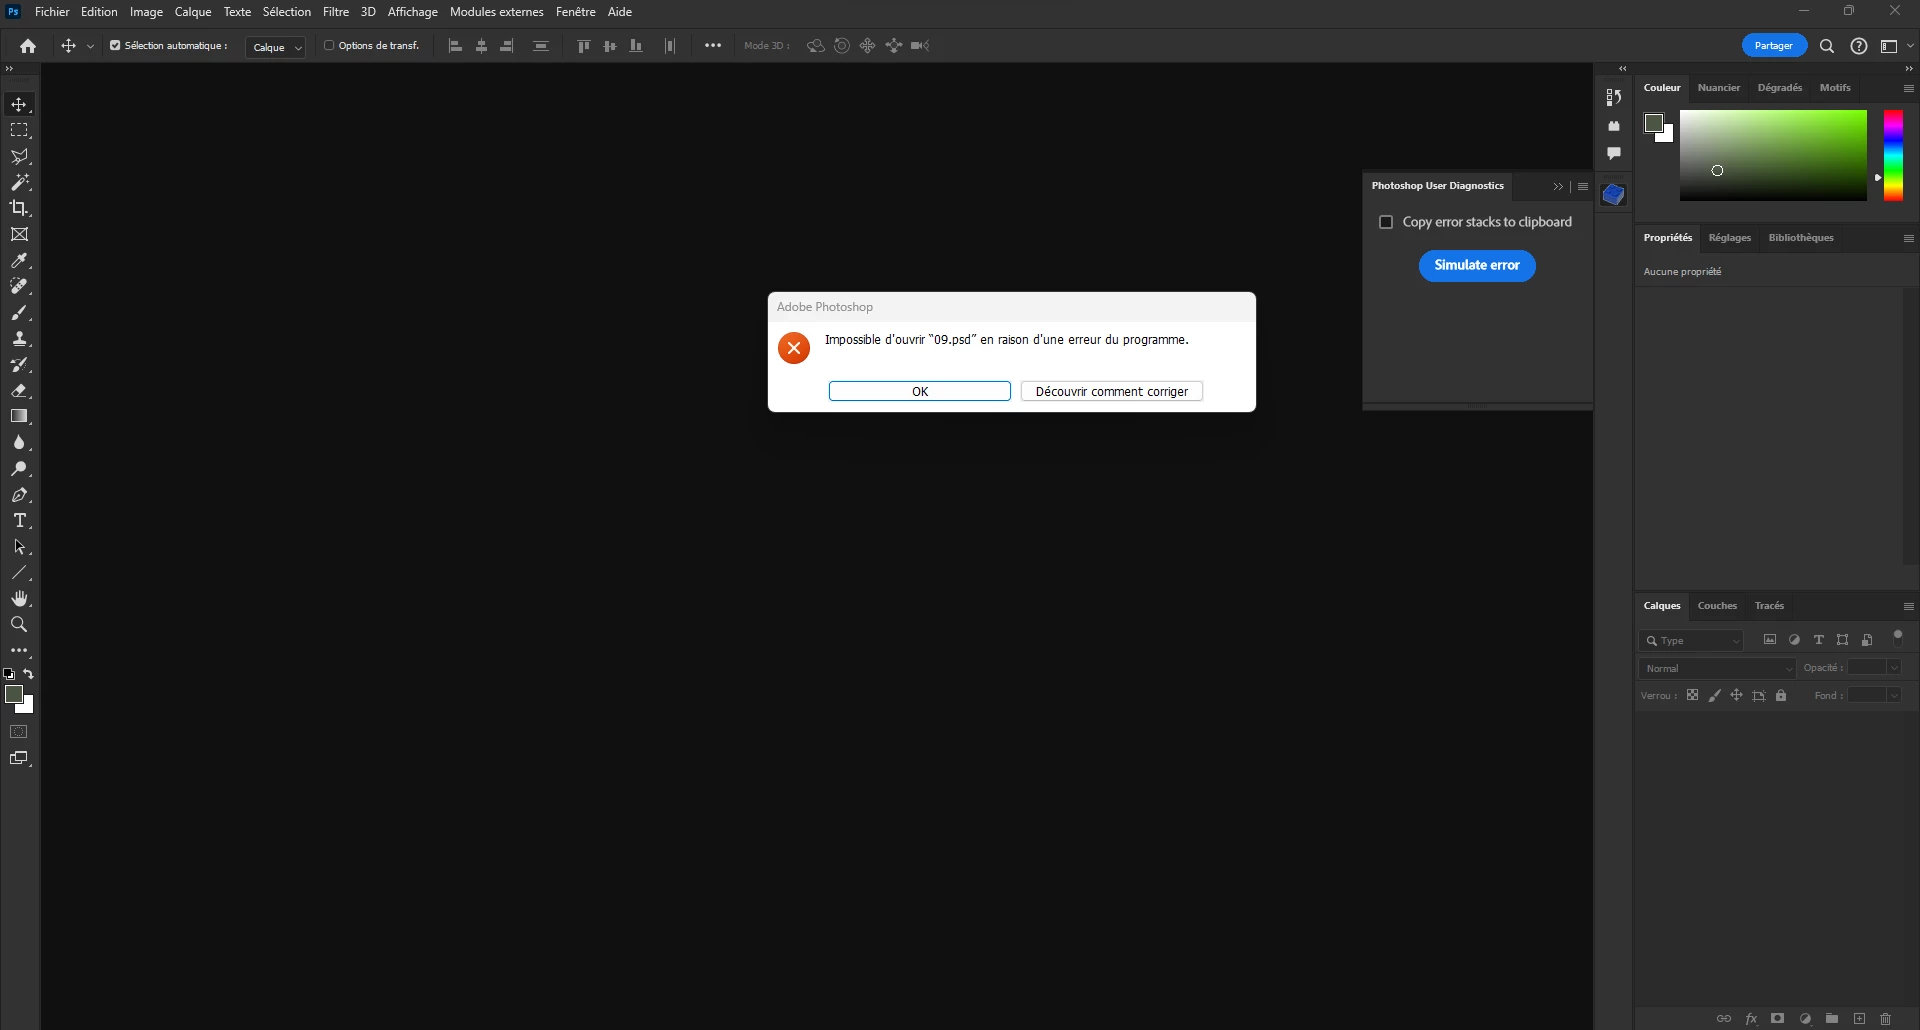Expand Photoshop User Diagnostics panel arrows

1558,187
